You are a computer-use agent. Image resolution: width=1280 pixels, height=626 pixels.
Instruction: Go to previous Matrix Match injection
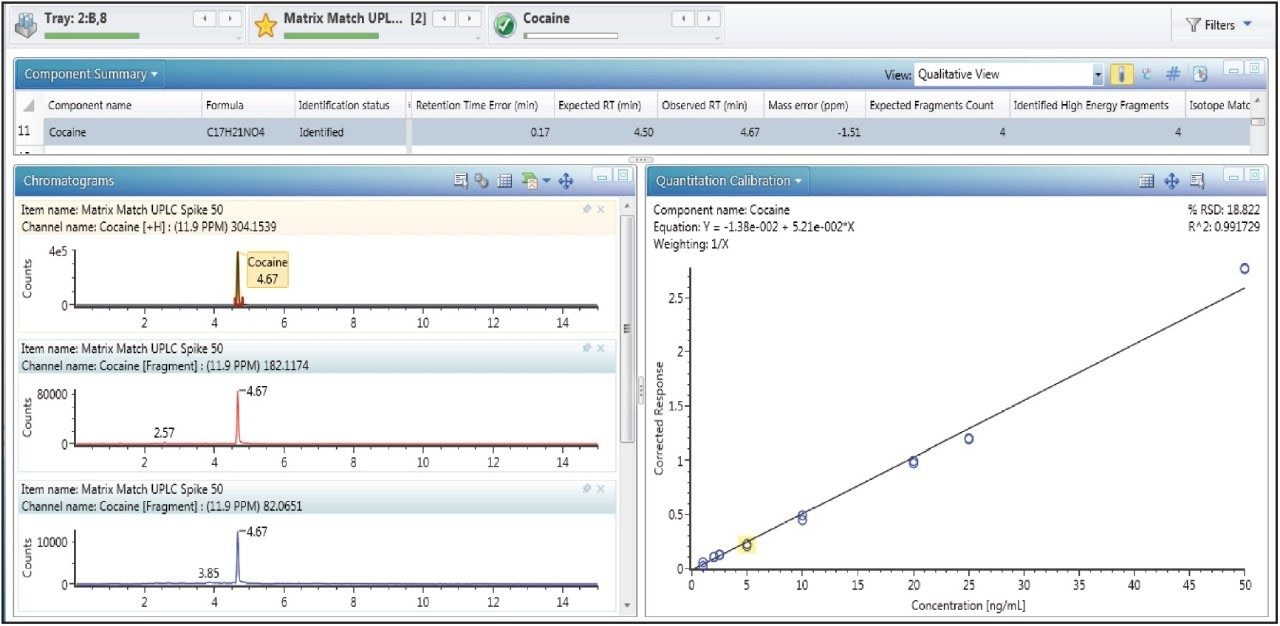(446, 19)
